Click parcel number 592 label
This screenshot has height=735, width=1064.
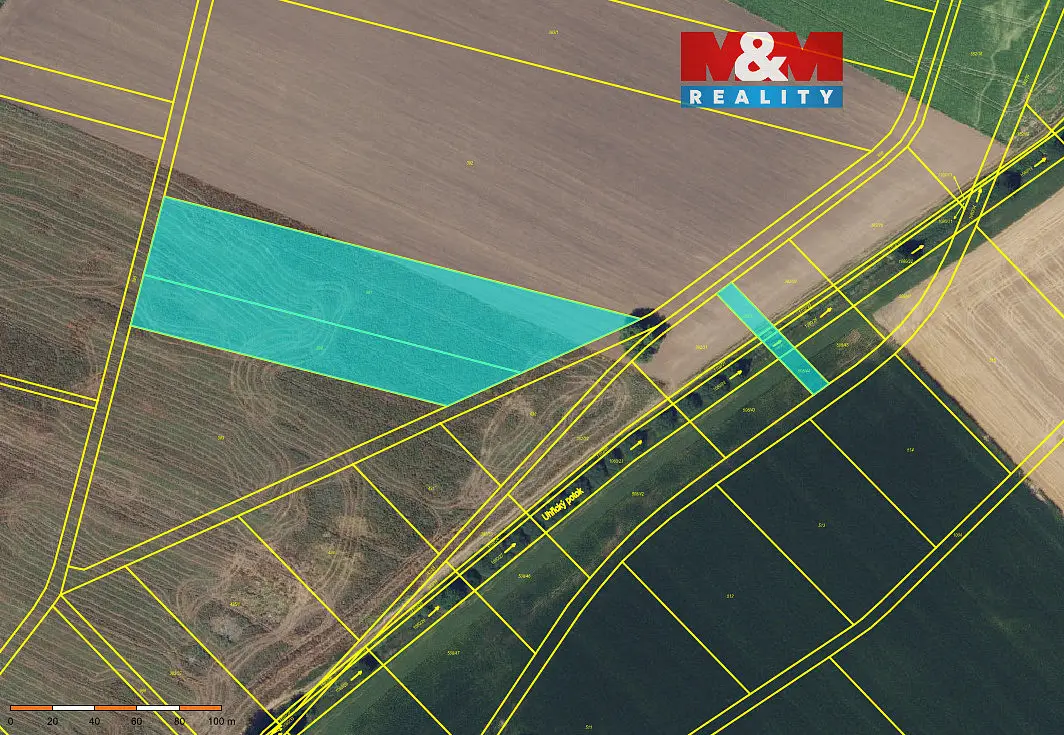470,163
